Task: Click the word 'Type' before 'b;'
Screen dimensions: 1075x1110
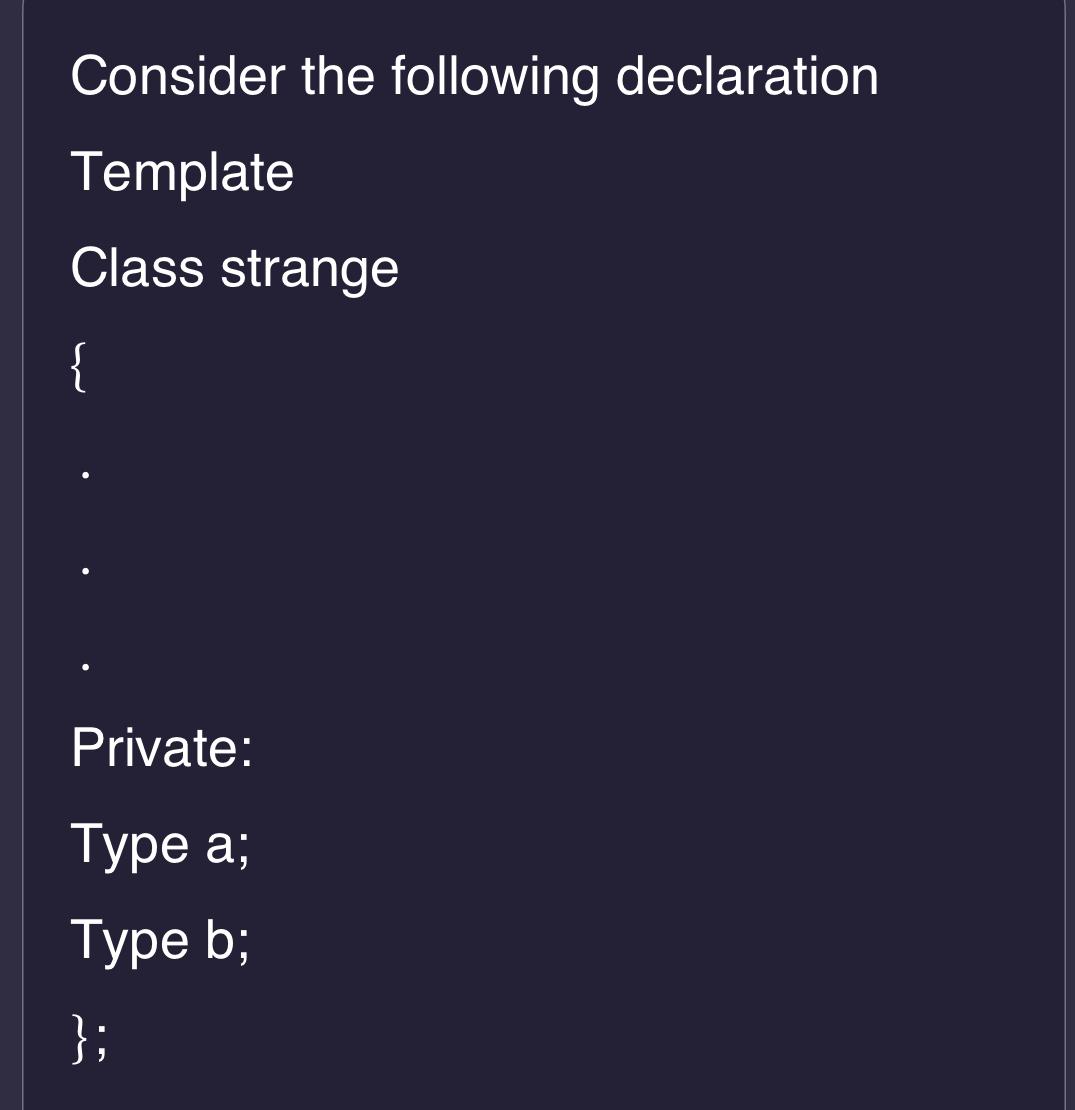Action: click(x=130, y=943)
